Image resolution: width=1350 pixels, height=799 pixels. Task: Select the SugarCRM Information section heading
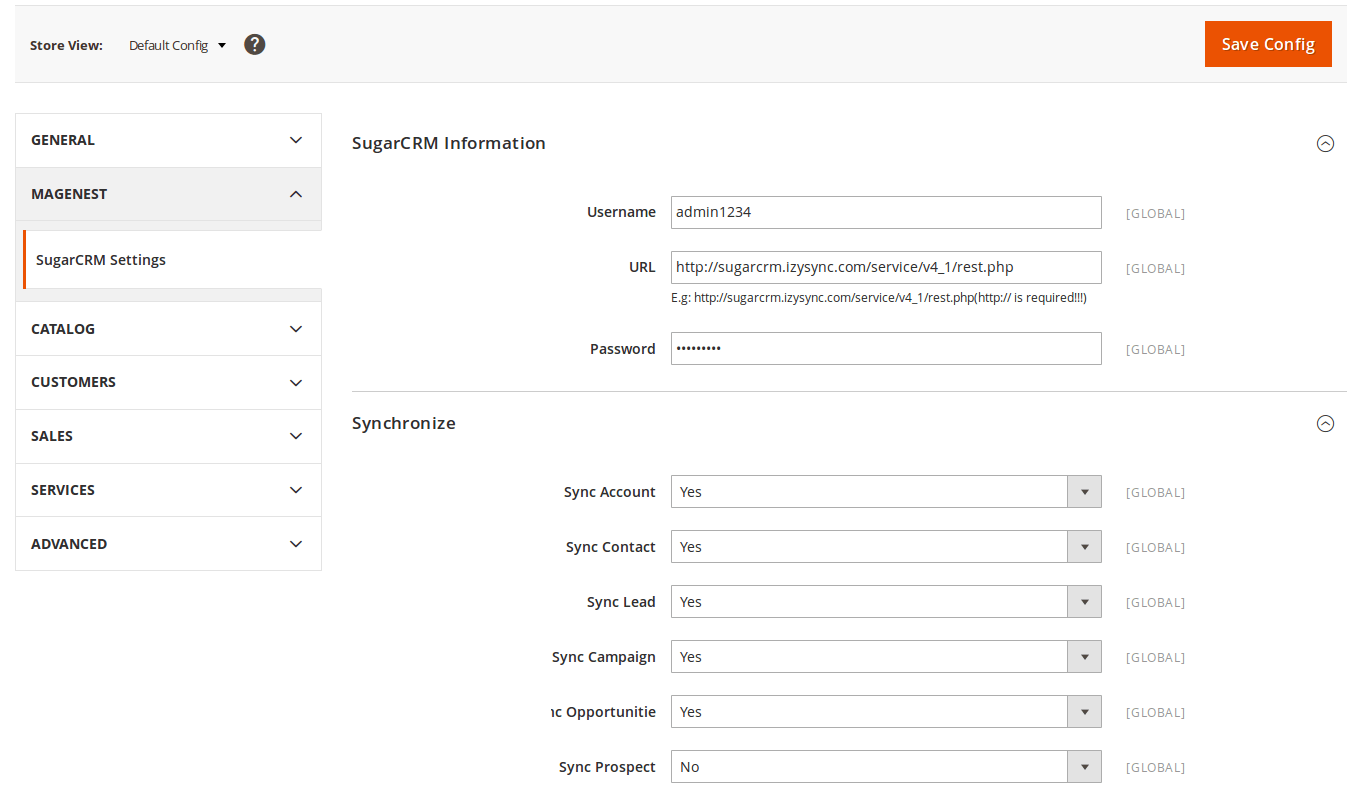(x=449, y=143)
